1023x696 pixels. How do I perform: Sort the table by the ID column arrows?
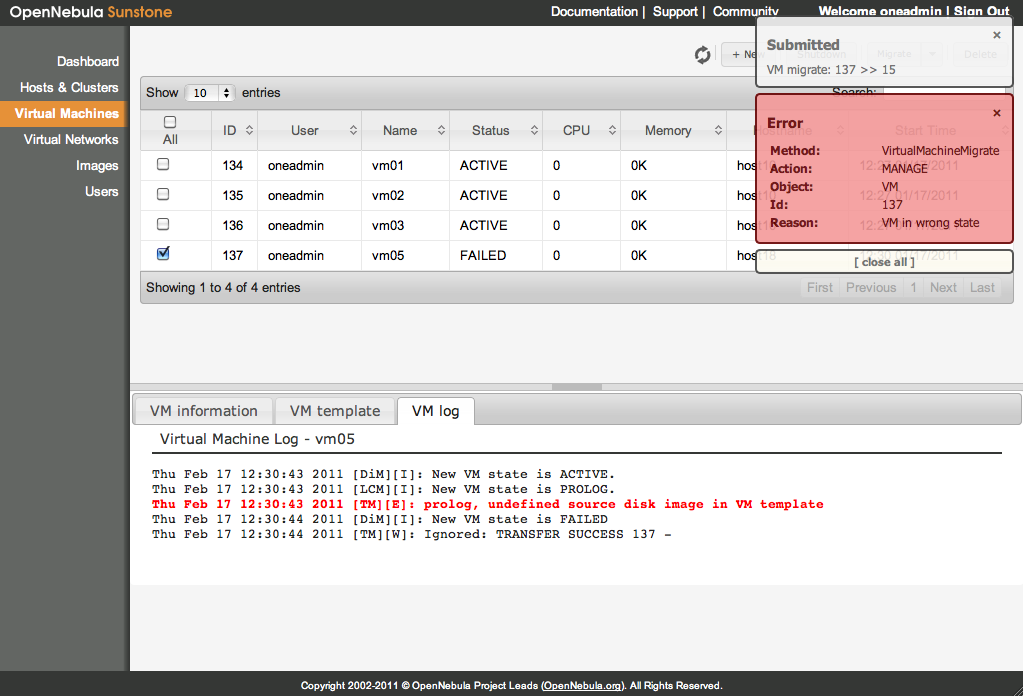(x=249, y=131)
